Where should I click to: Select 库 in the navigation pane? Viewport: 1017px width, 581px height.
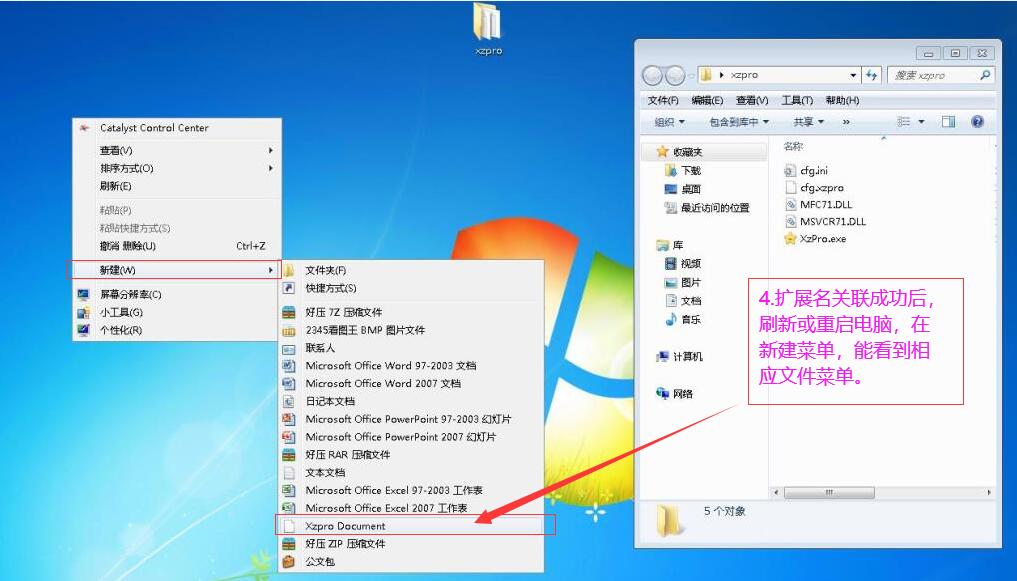pos(670,244)
